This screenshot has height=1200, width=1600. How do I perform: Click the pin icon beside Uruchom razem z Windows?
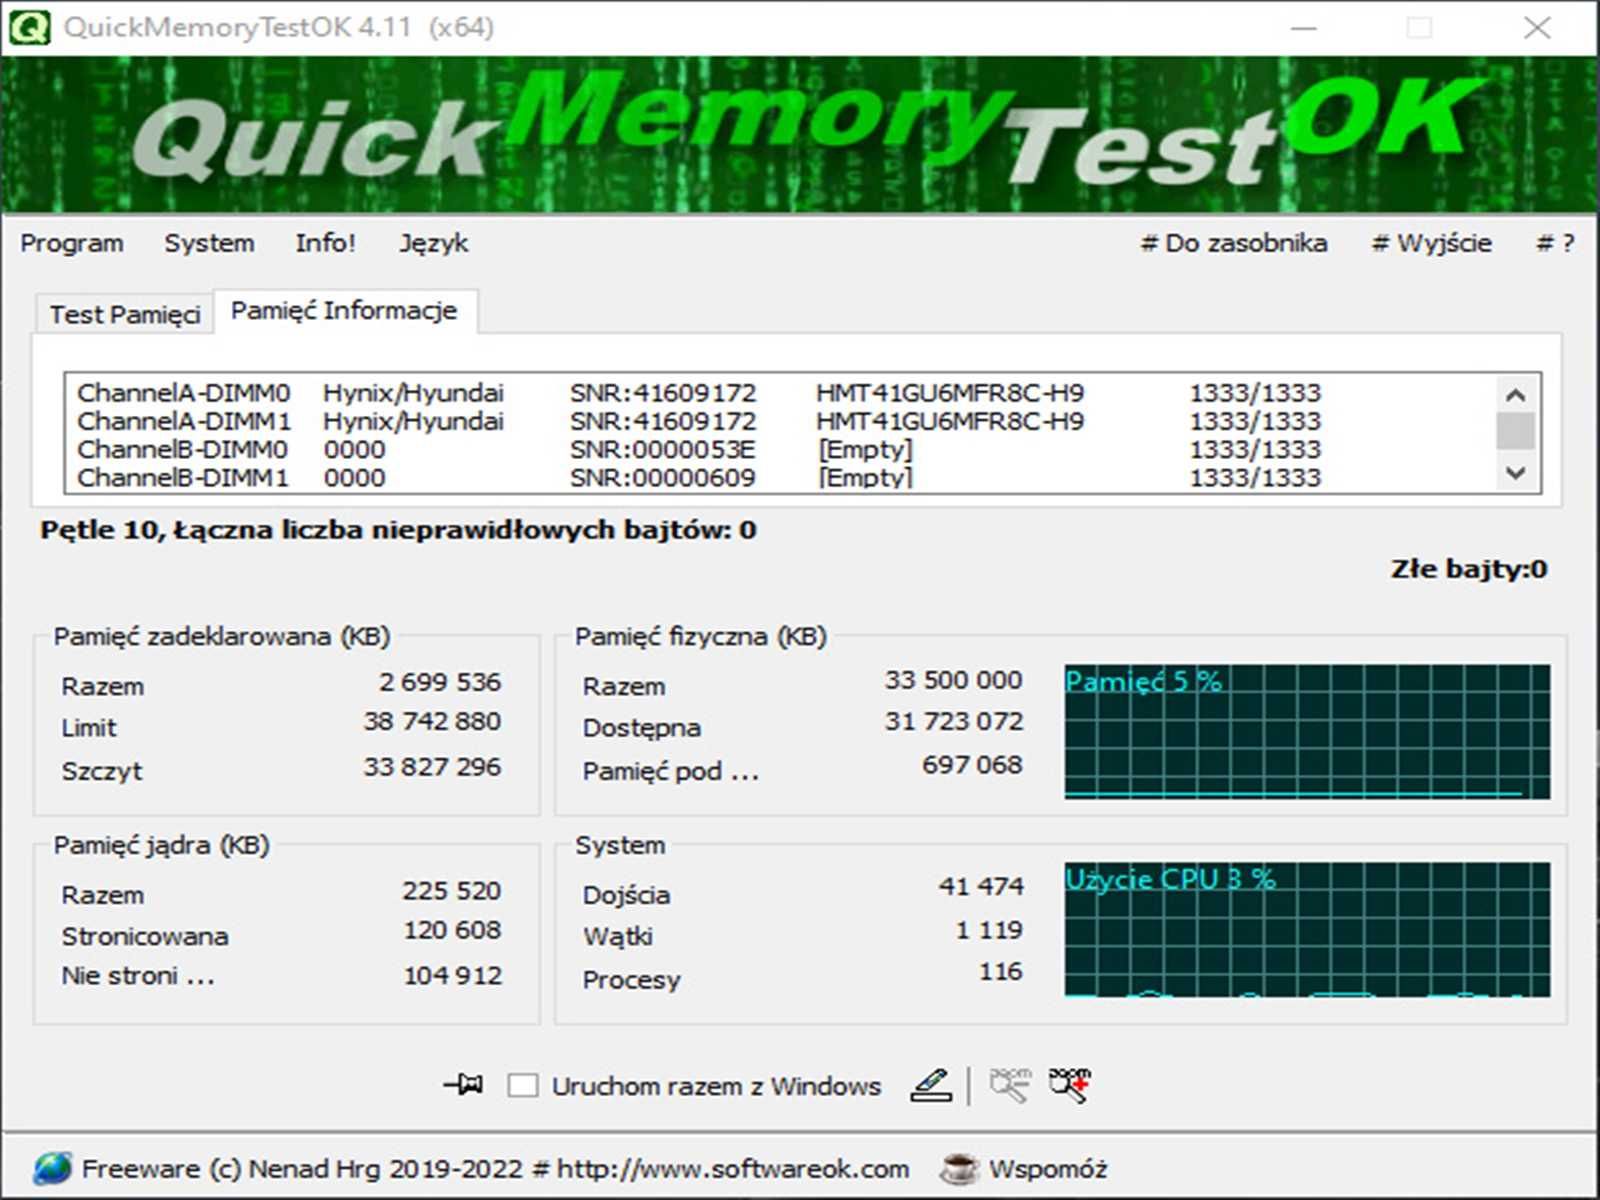pos(464,1084)
